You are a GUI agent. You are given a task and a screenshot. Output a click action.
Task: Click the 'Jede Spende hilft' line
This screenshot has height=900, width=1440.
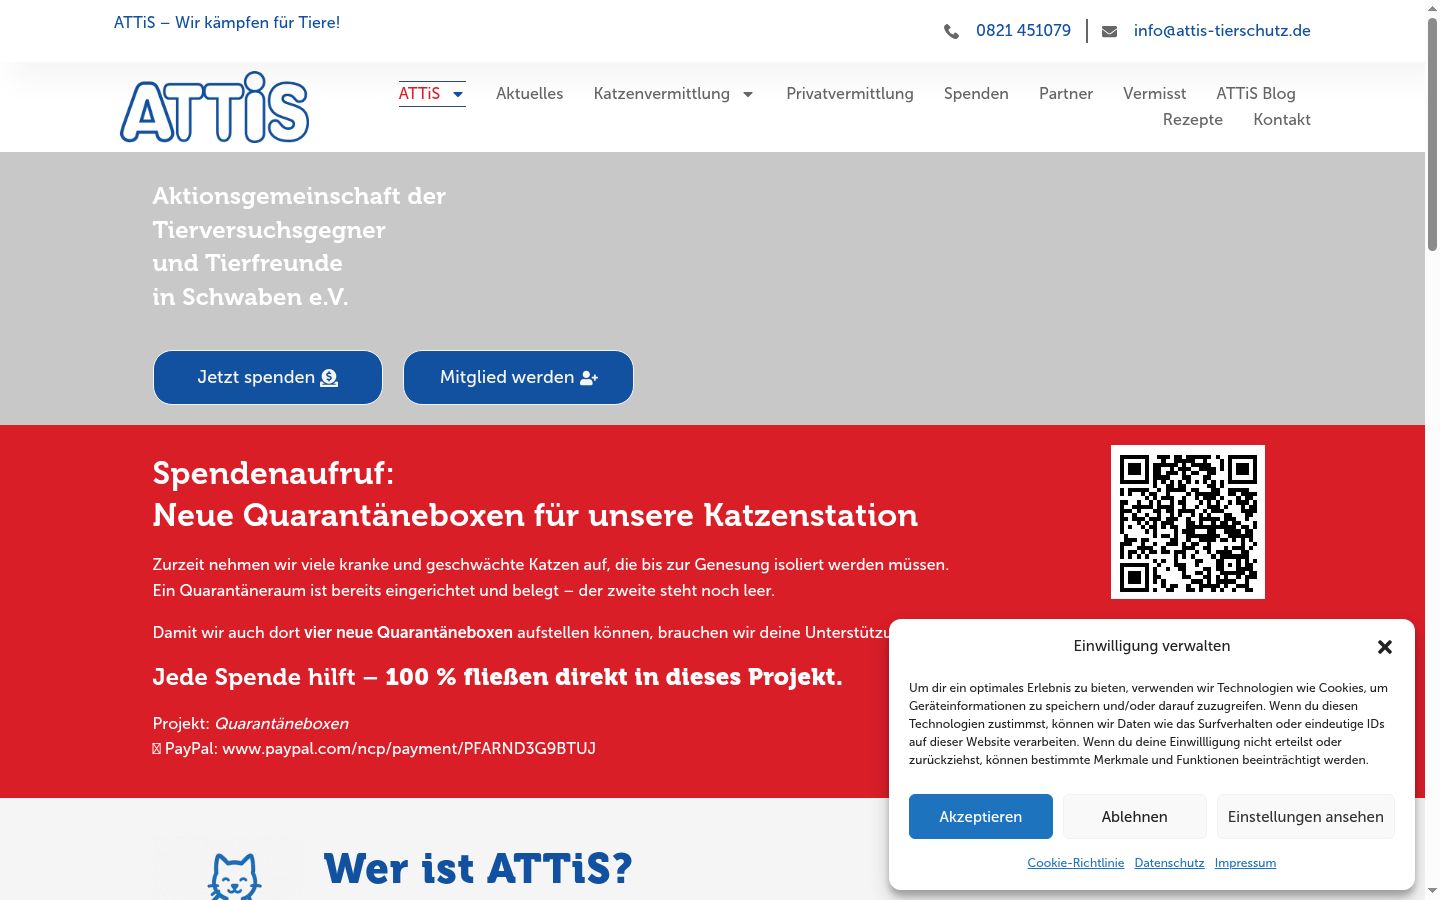click(497, 677)
